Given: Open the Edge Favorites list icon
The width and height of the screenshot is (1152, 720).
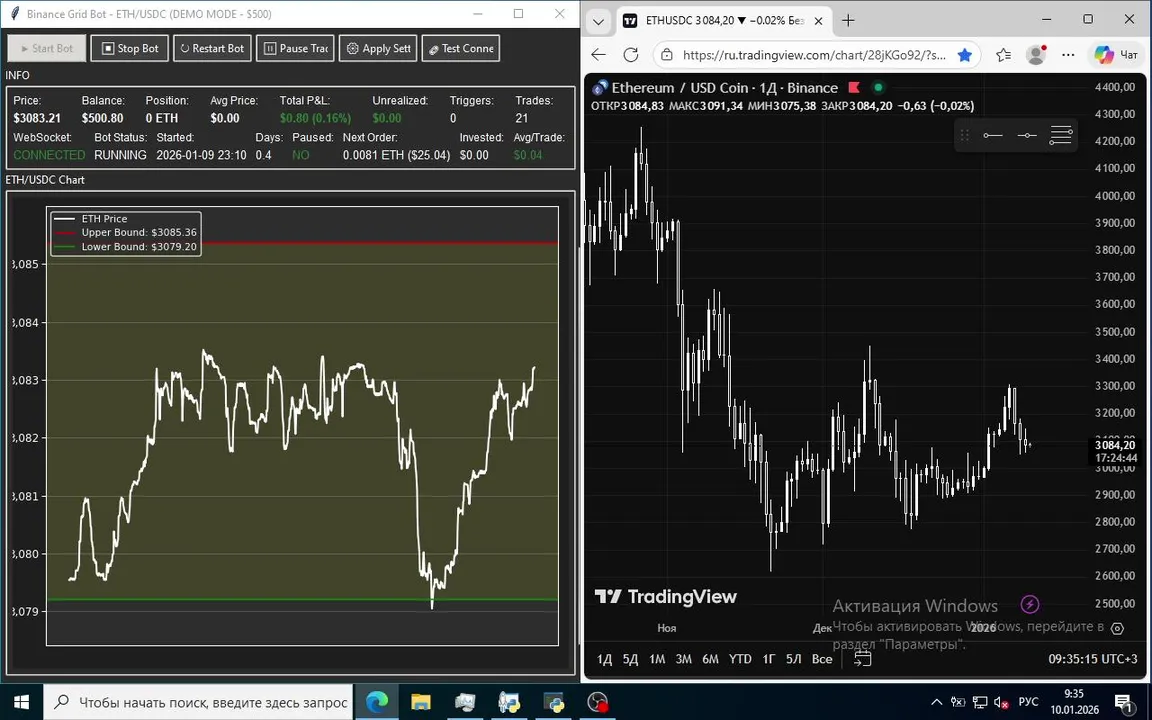Looking at the screenshot, I should point(1004,55).
